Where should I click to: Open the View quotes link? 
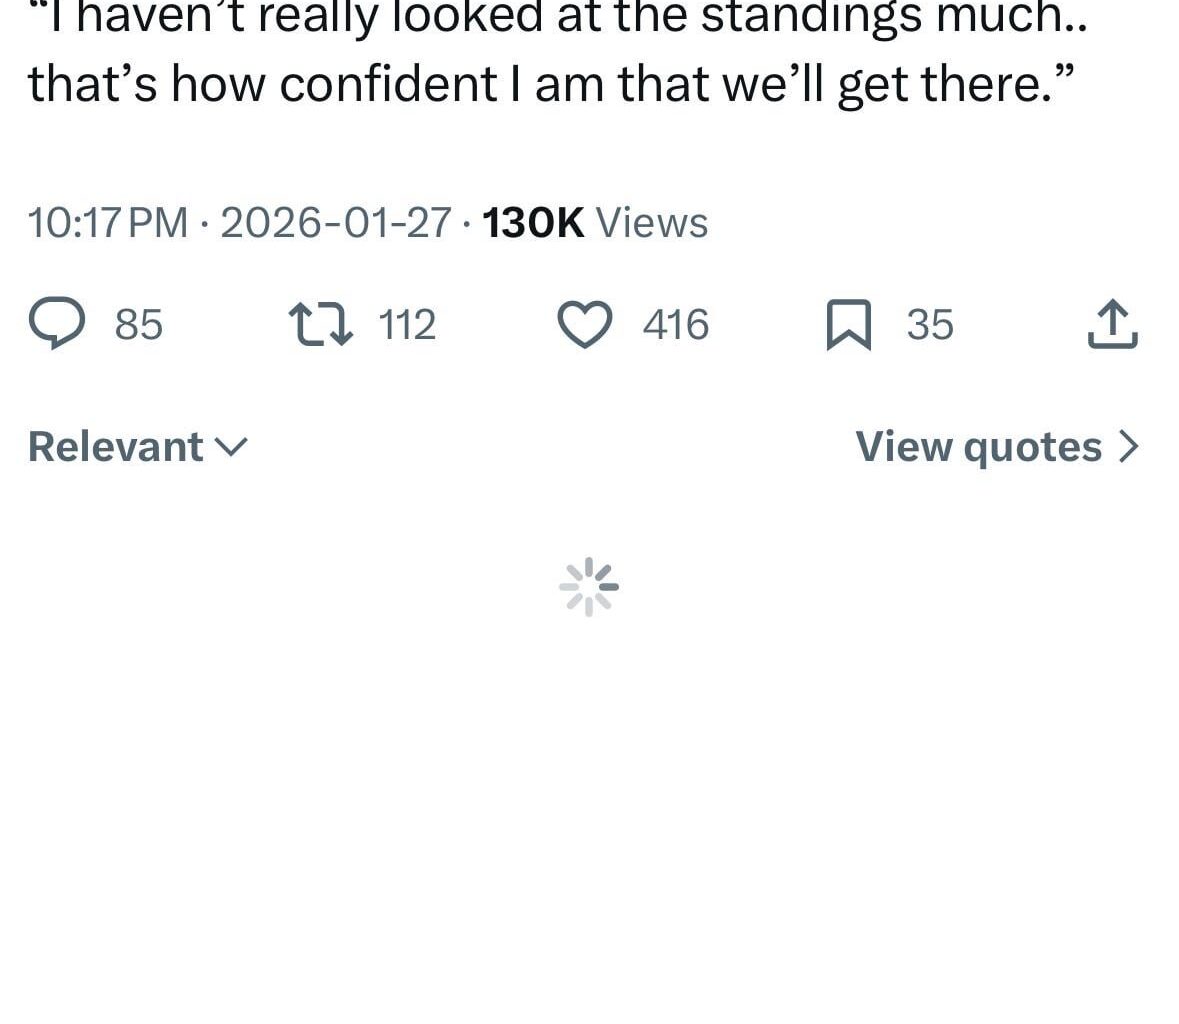pos(979,447)
